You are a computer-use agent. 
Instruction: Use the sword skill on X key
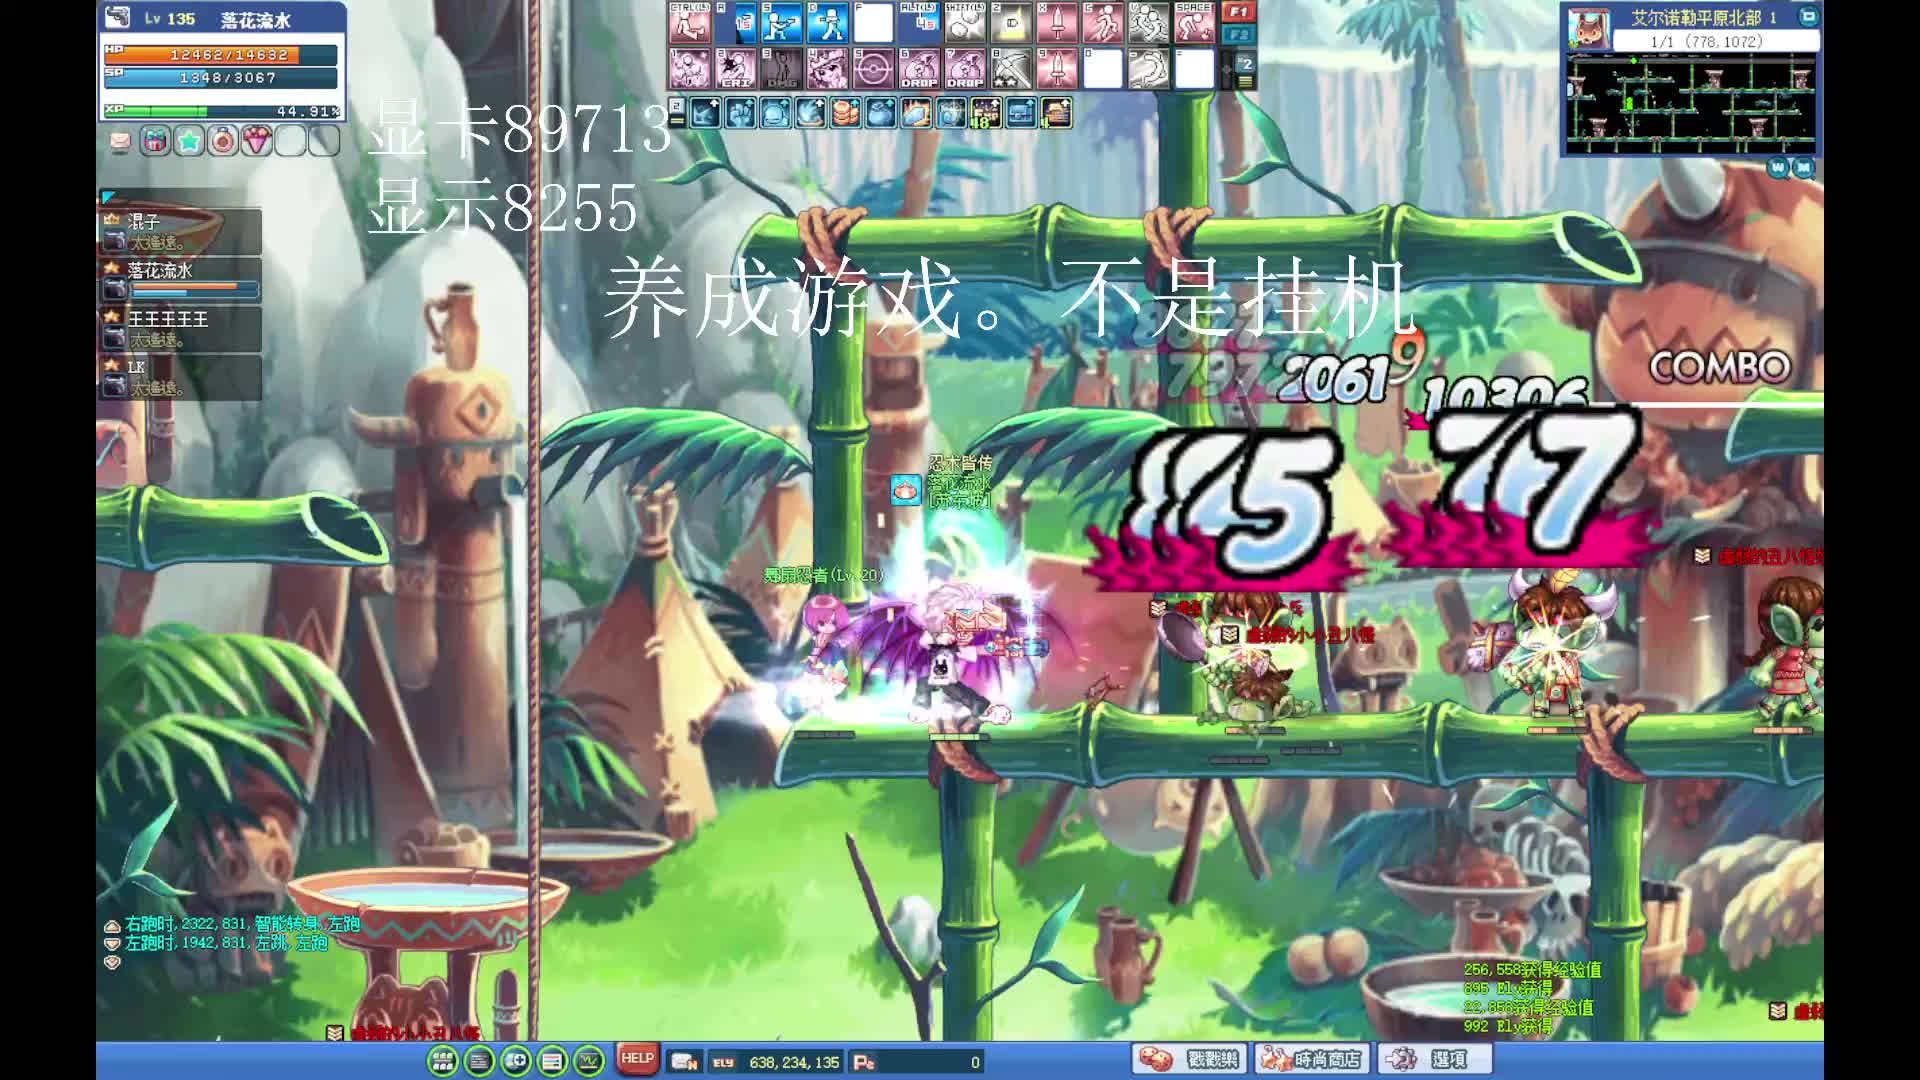point(1057,23)
